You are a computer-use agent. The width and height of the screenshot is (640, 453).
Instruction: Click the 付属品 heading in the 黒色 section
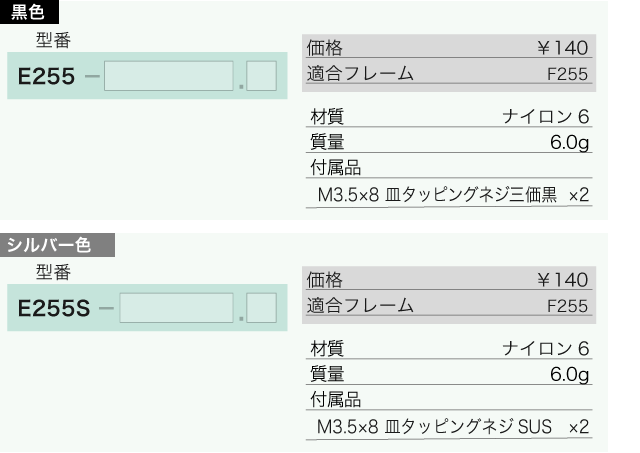(x=335, y=167)
